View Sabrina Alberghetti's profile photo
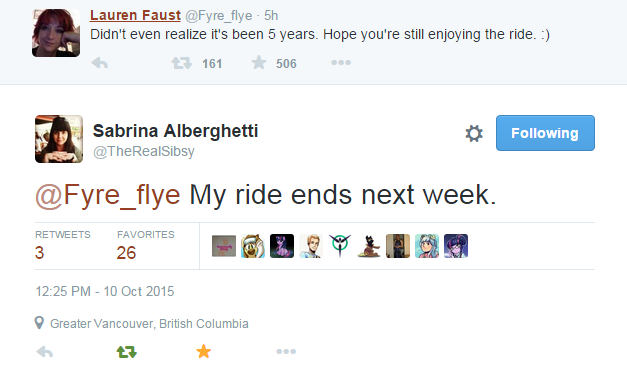 (59, 139)
